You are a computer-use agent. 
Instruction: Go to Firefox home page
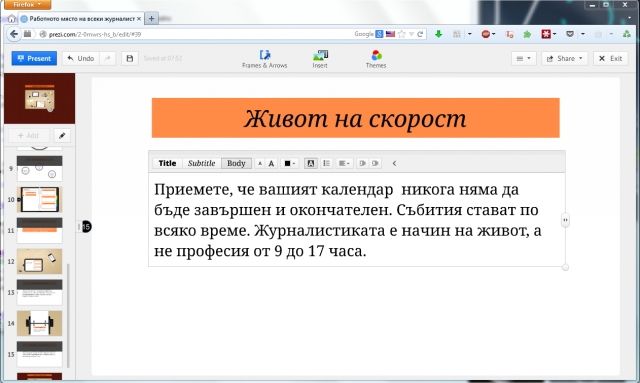pos(11,18)
